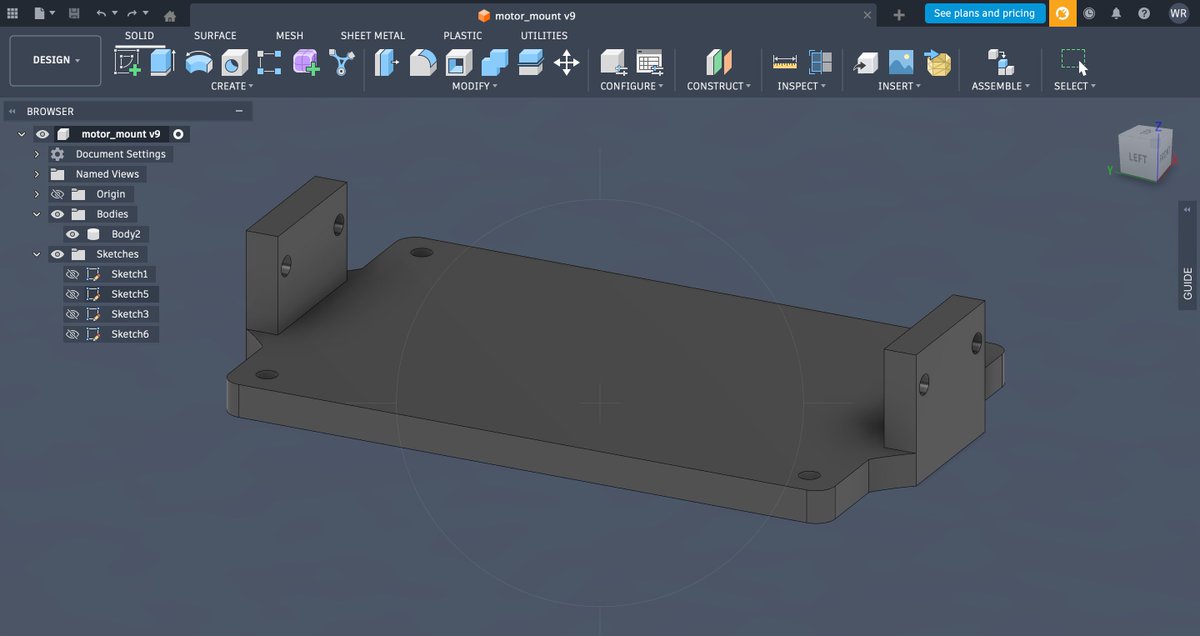Open the Job Status clock icon
1200x636 pixels.
[1089, 14]
